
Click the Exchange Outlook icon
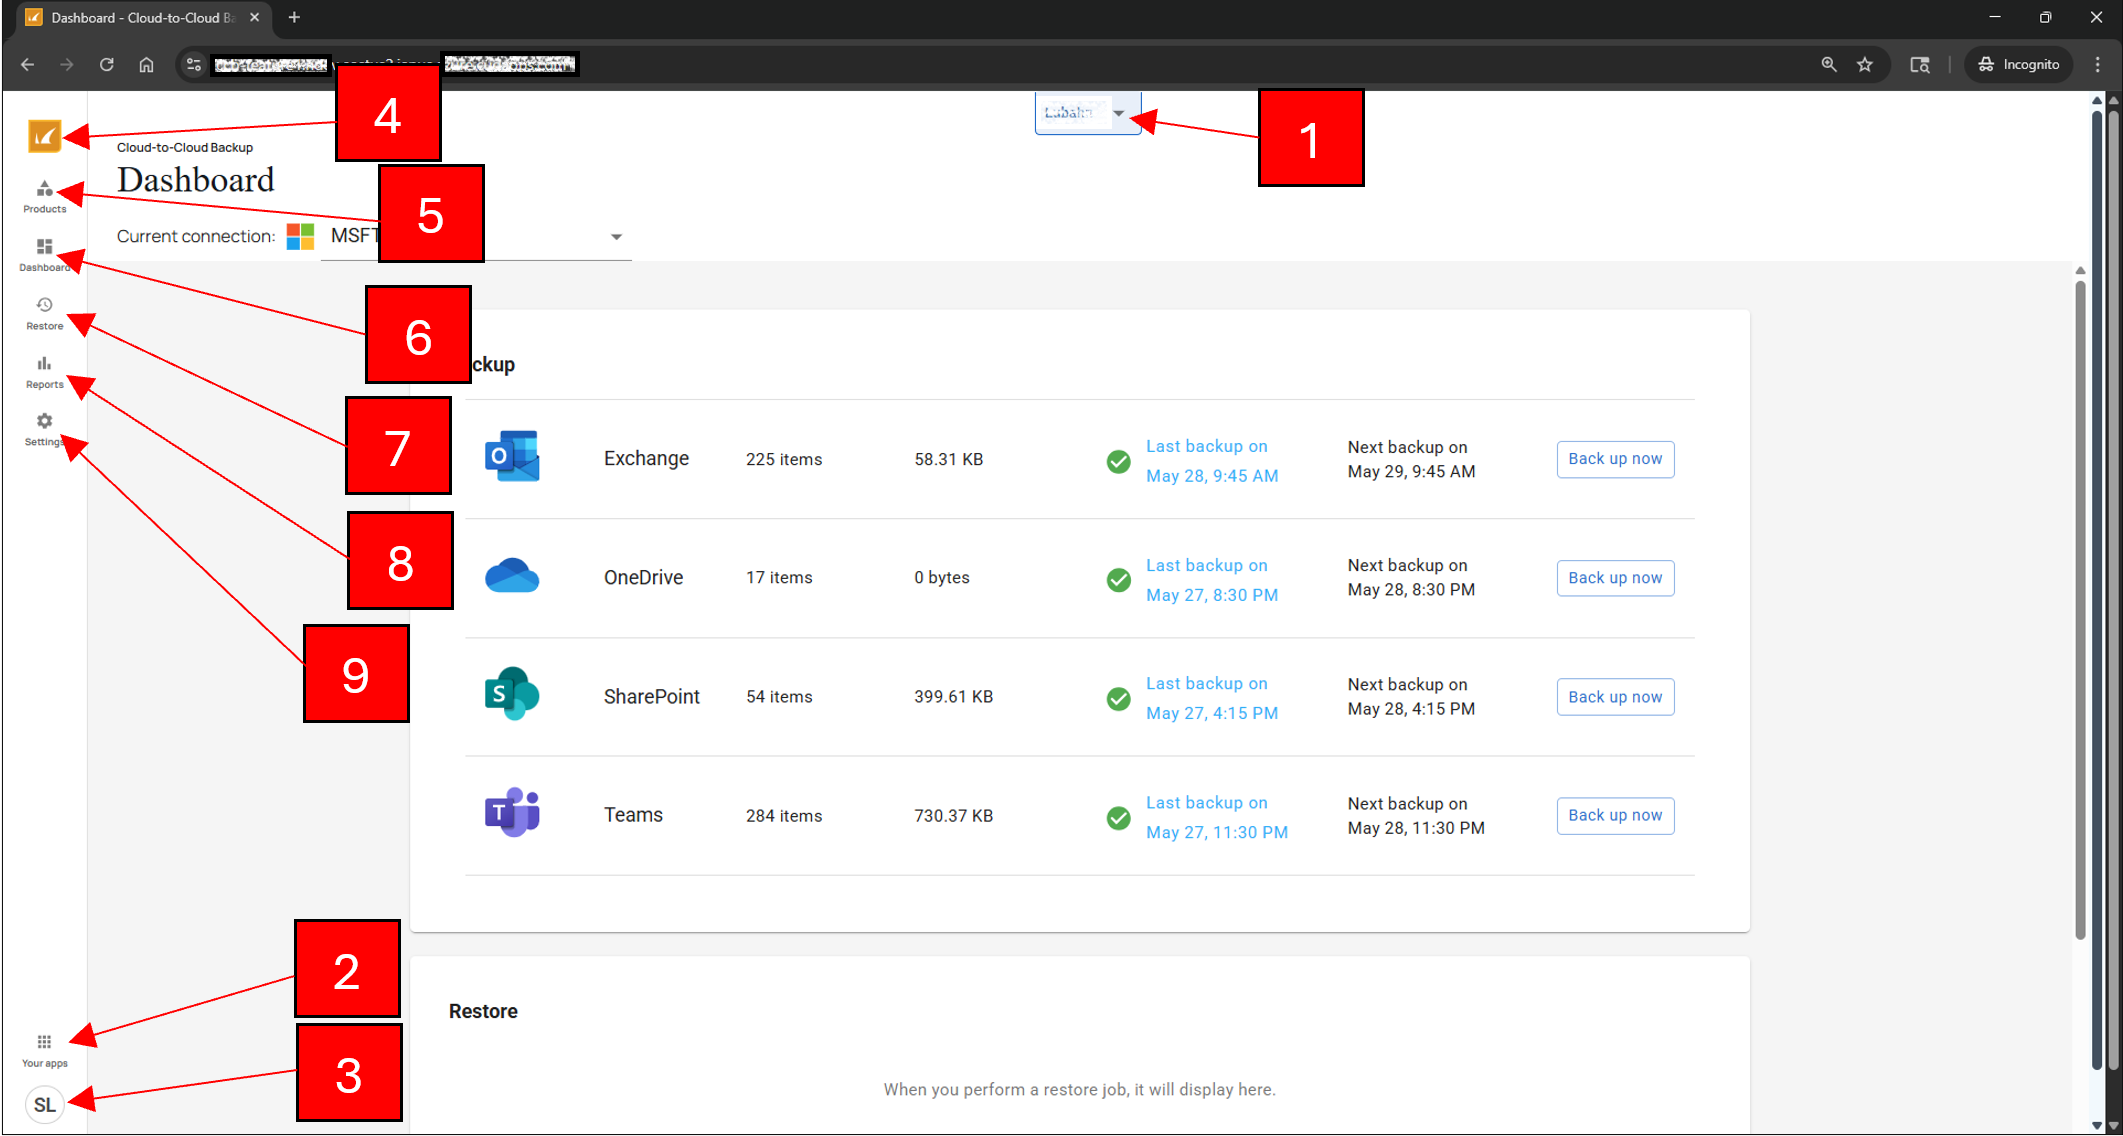[512, 457]
